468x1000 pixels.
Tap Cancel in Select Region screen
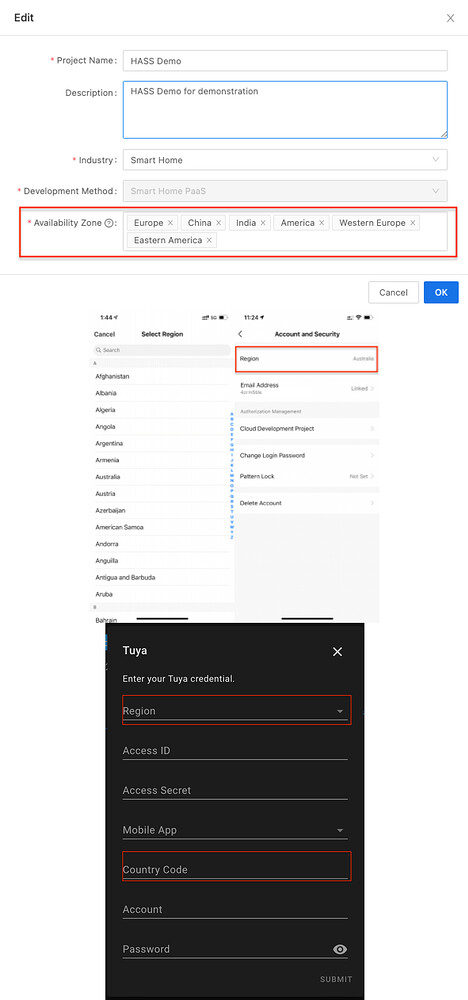105,334
